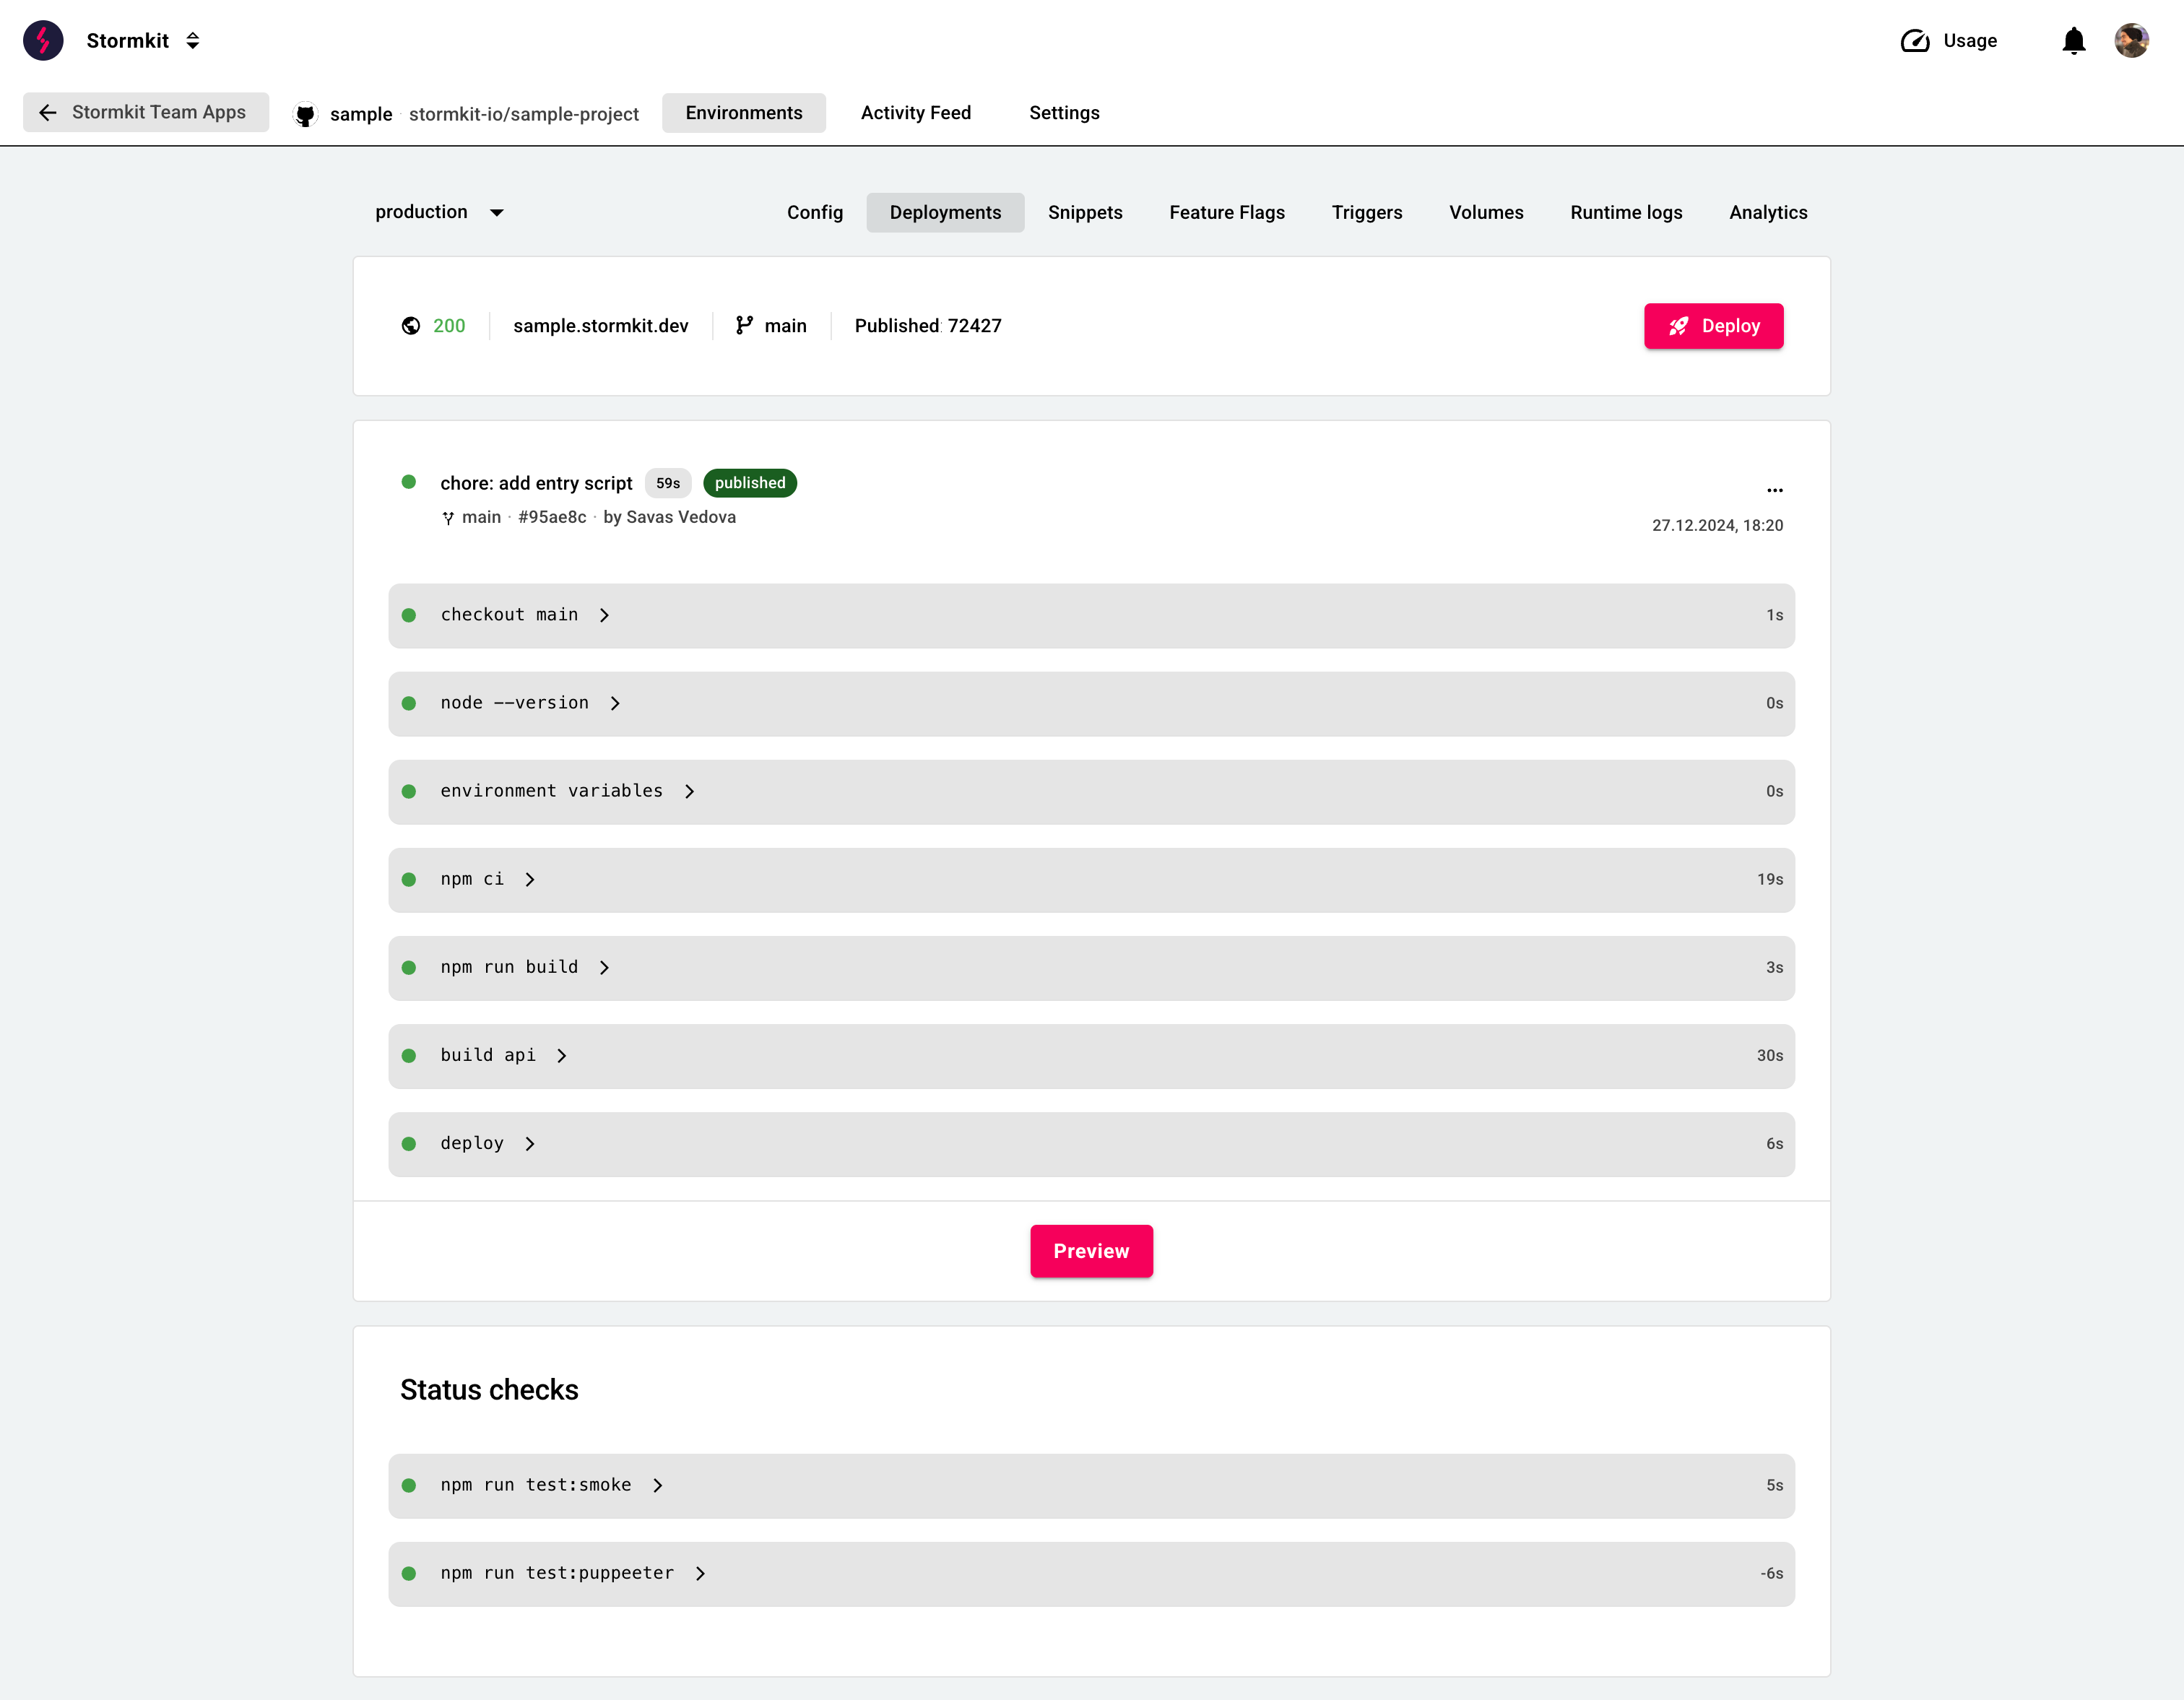The width and height of the screenshot is (2184, 1700).
Task: Click the Usage gauge icon
Action: pyautogui.click(x=1915, y=40)
